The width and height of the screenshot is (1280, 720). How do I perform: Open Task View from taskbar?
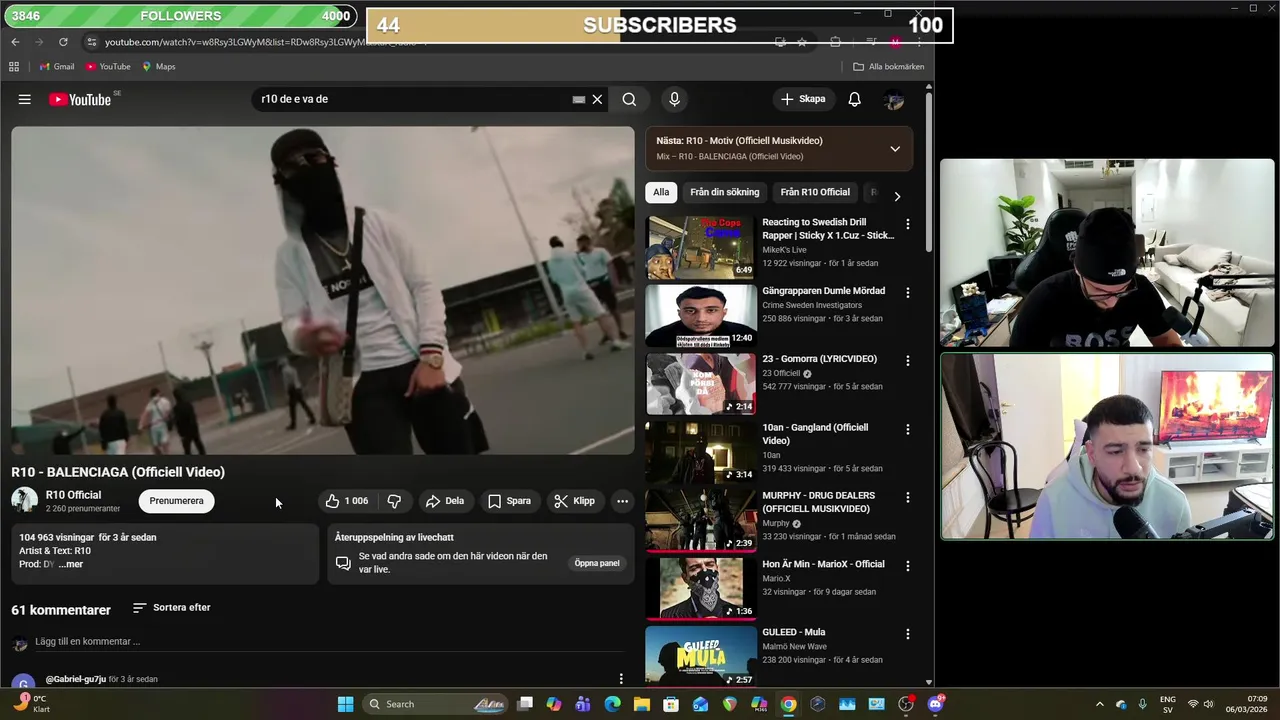click(x=526, y=704)
